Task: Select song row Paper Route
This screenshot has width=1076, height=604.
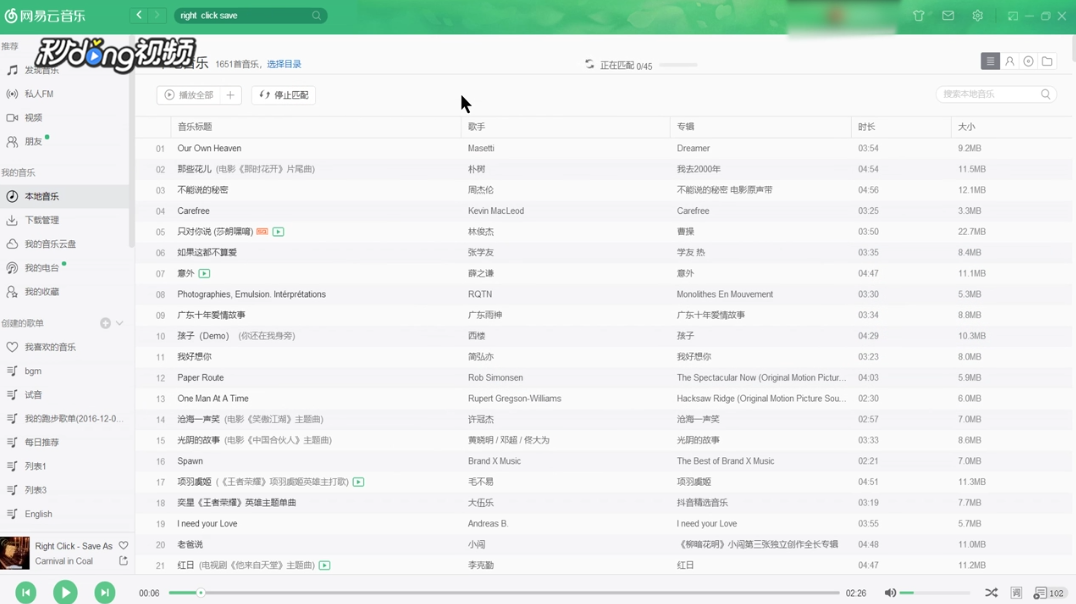Action: pos(604,378)
